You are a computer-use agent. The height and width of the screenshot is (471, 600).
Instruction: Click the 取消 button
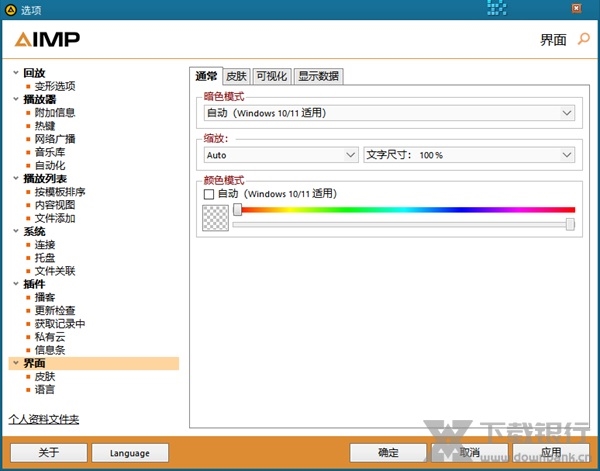point(470,453)
